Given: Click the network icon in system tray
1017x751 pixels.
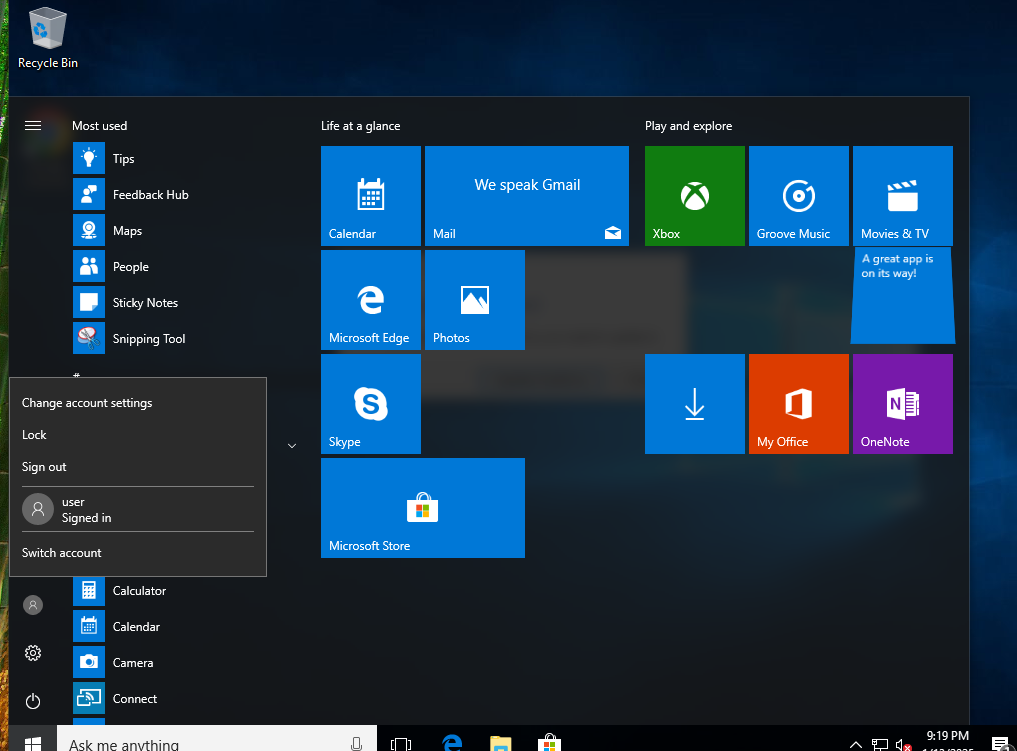Looking at the screenshot, I should [879, 745].
